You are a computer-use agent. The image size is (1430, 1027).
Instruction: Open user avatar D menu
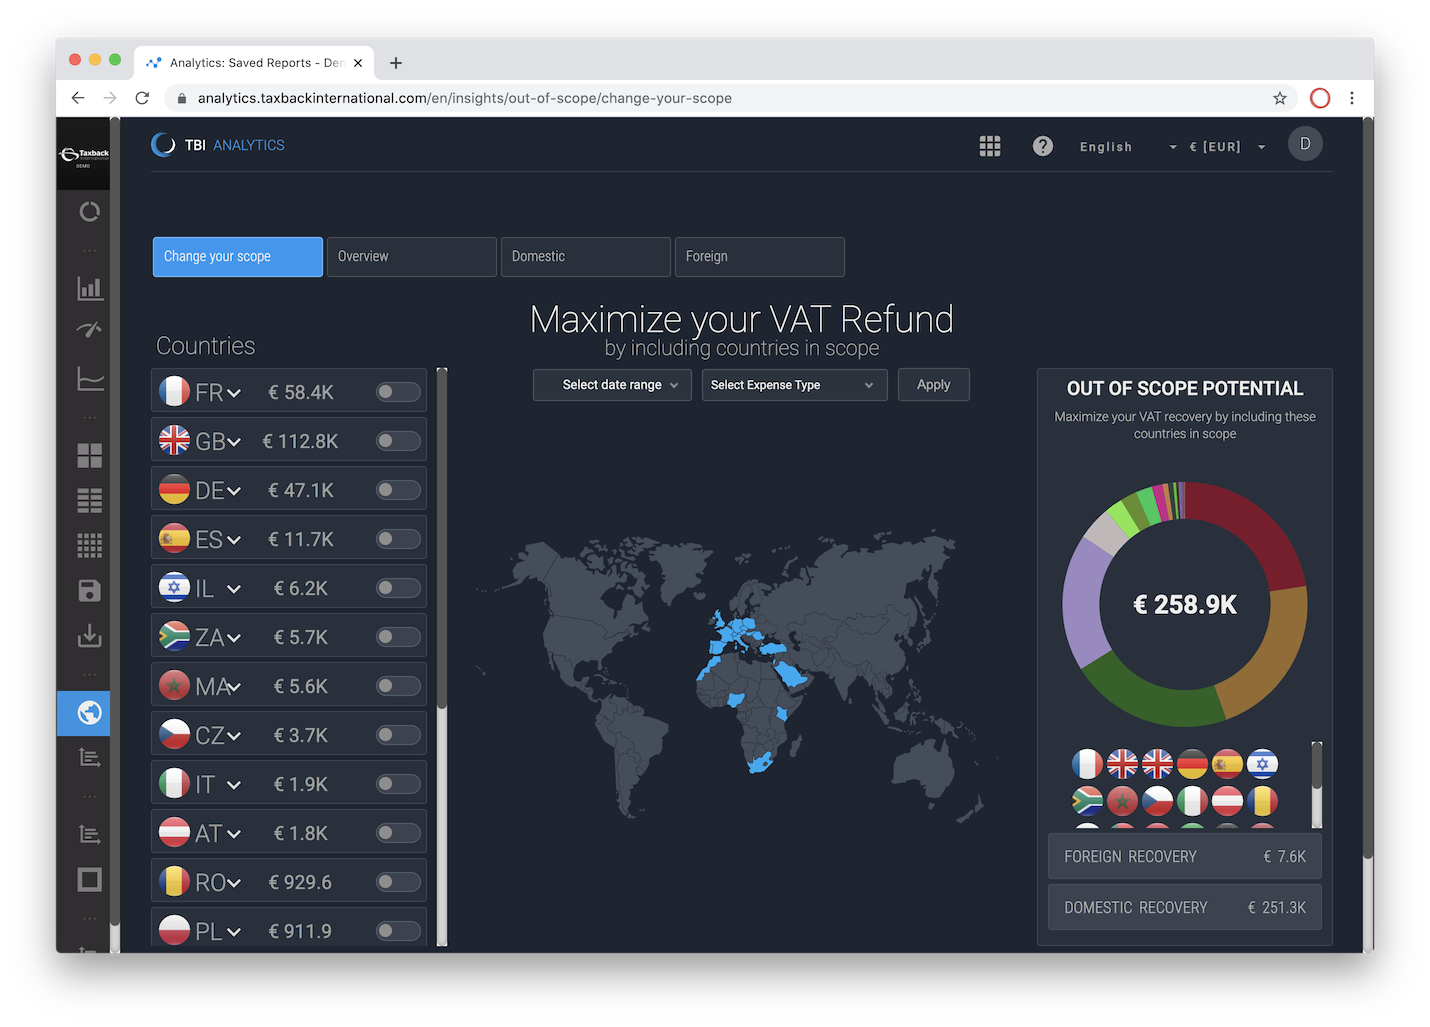tap(1305, 144)
